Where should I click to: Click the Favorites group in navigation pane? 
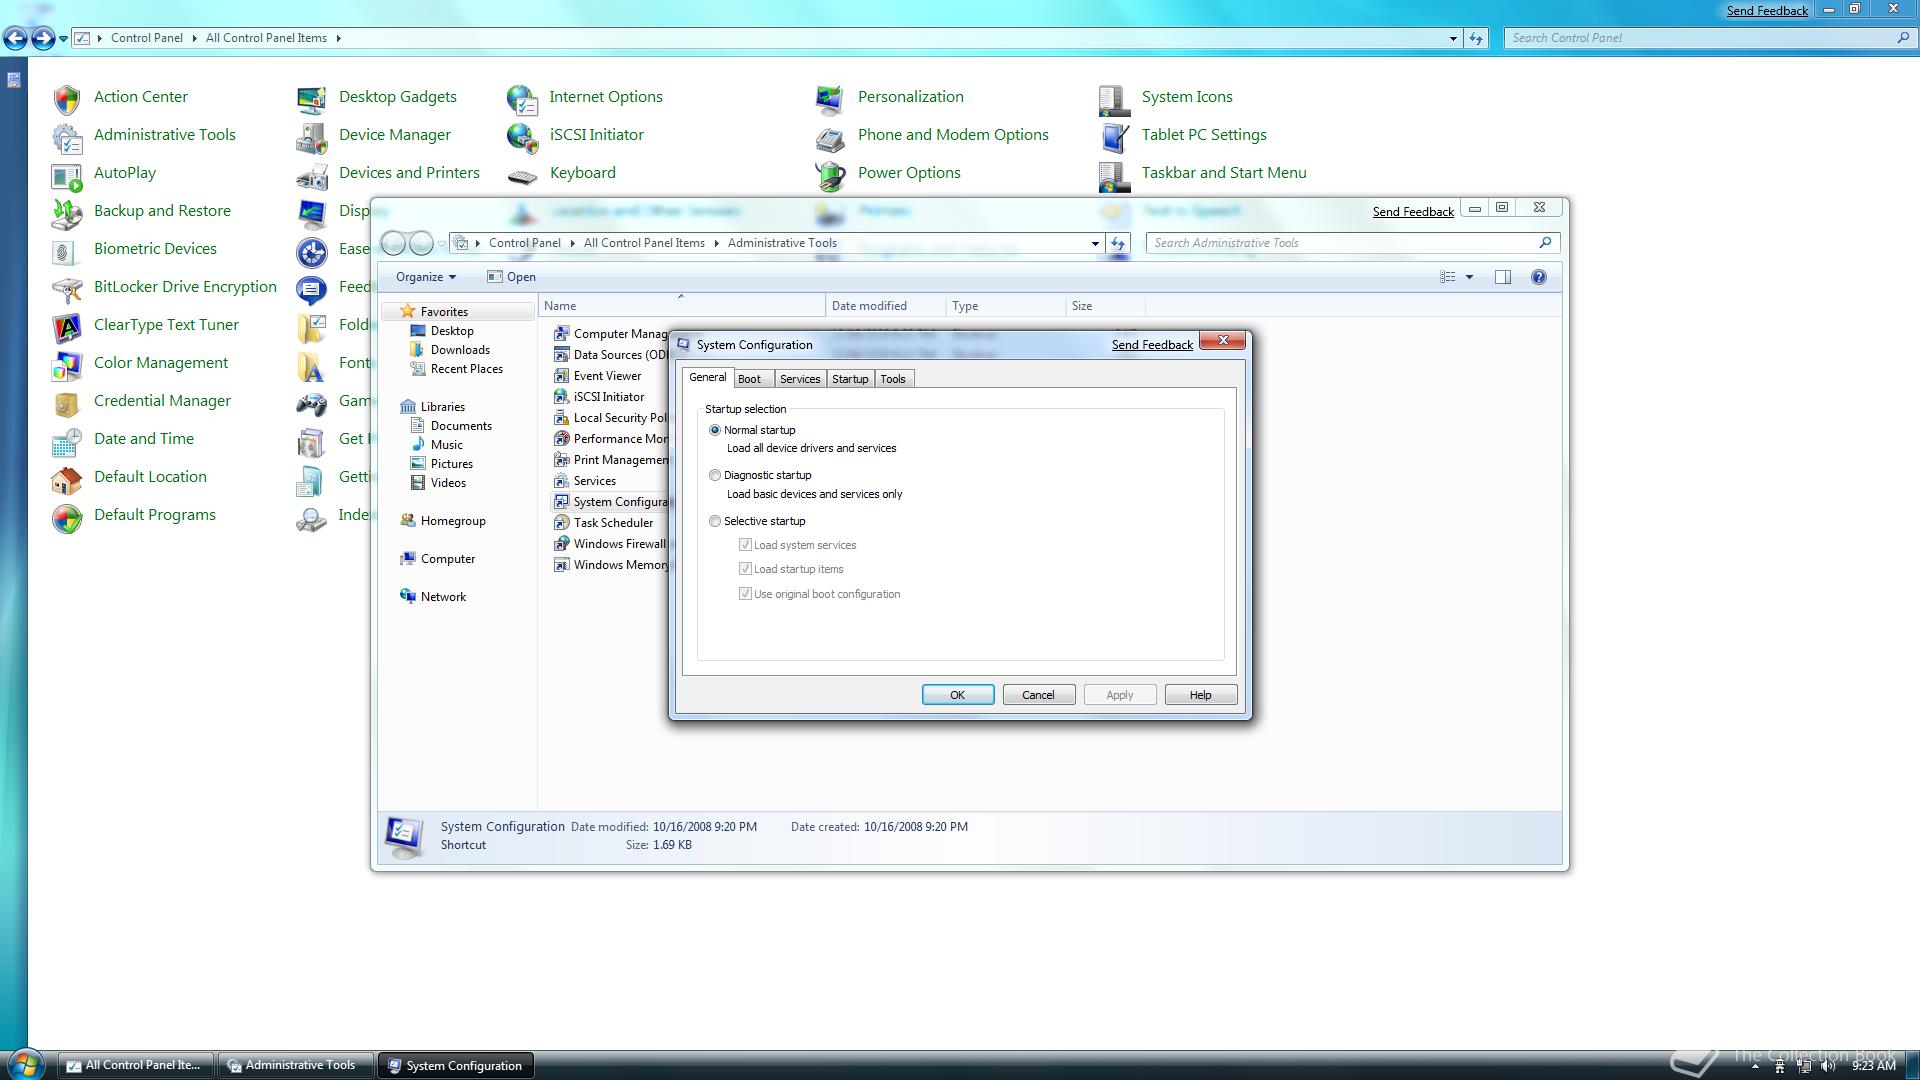[443, 312]
